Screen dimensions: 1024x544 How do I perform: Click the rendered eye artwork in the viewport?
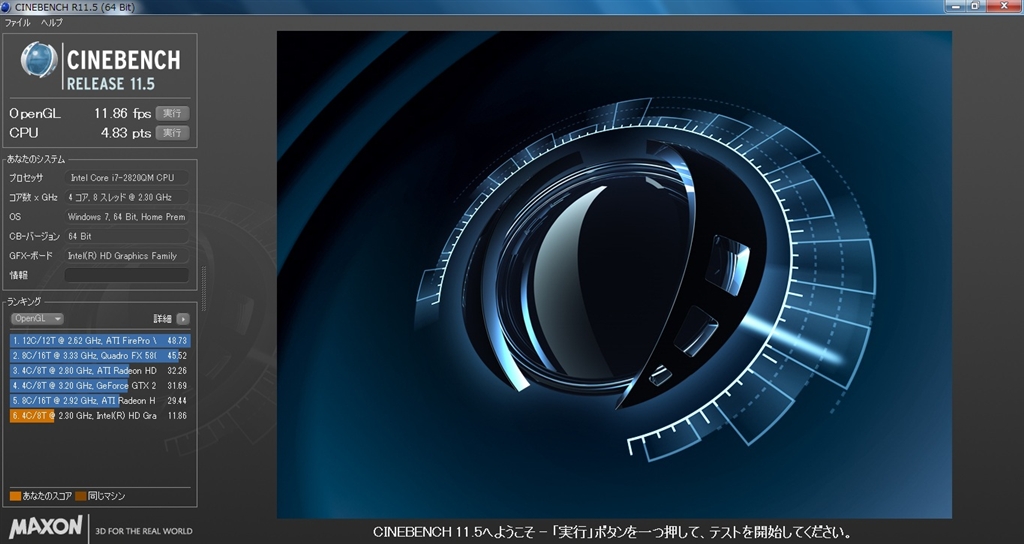click(x=613, y=274)
